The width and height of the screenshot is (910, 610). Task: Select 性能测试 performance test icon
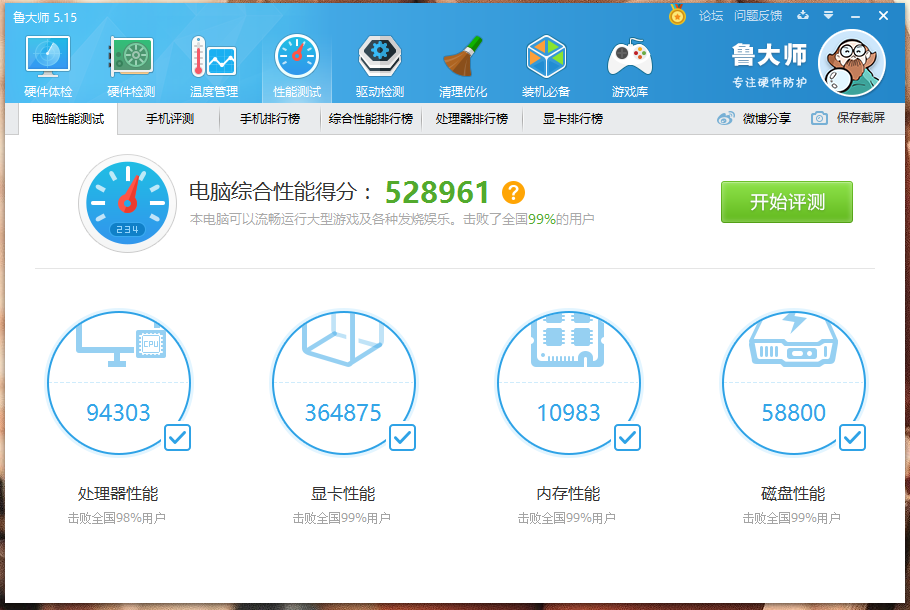pos(297,66)
